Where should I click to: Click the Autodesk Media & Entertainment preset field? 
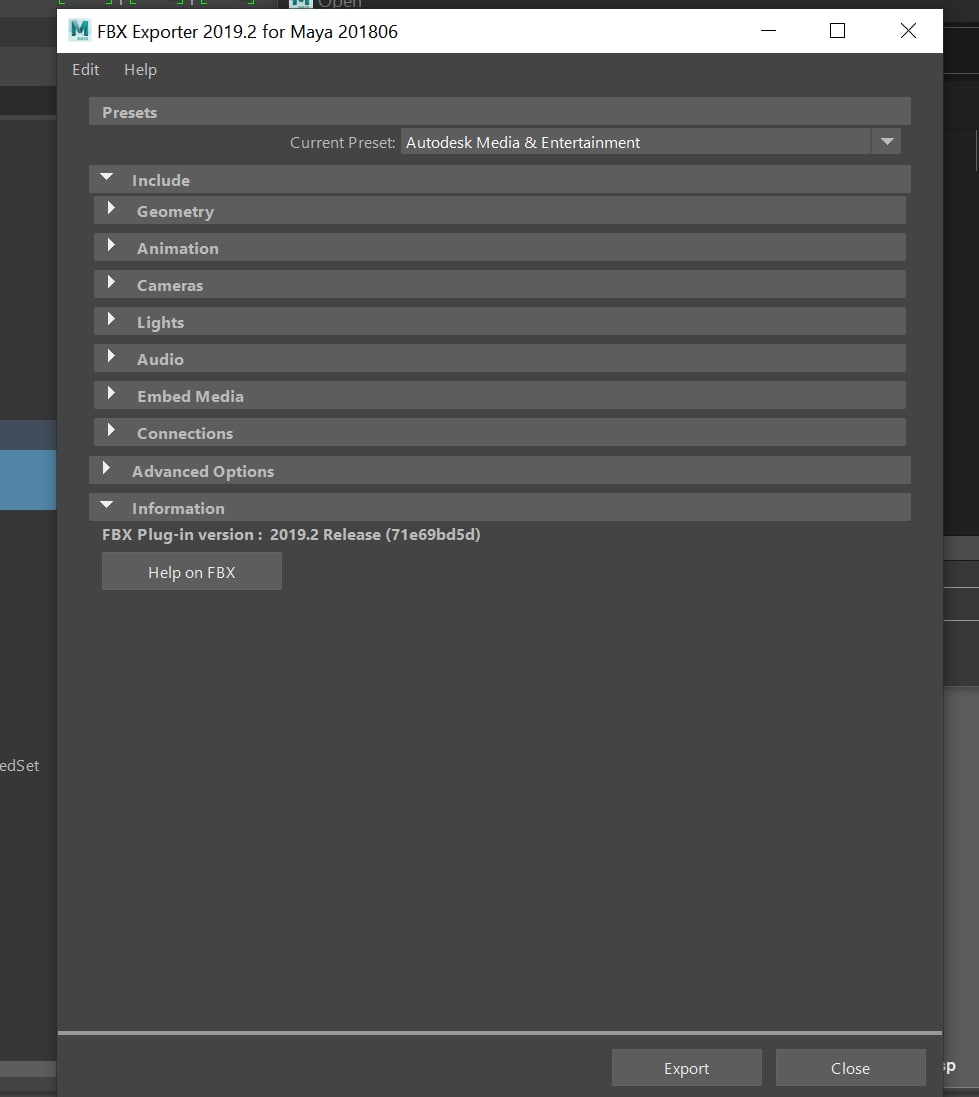[x=635, y=142]
